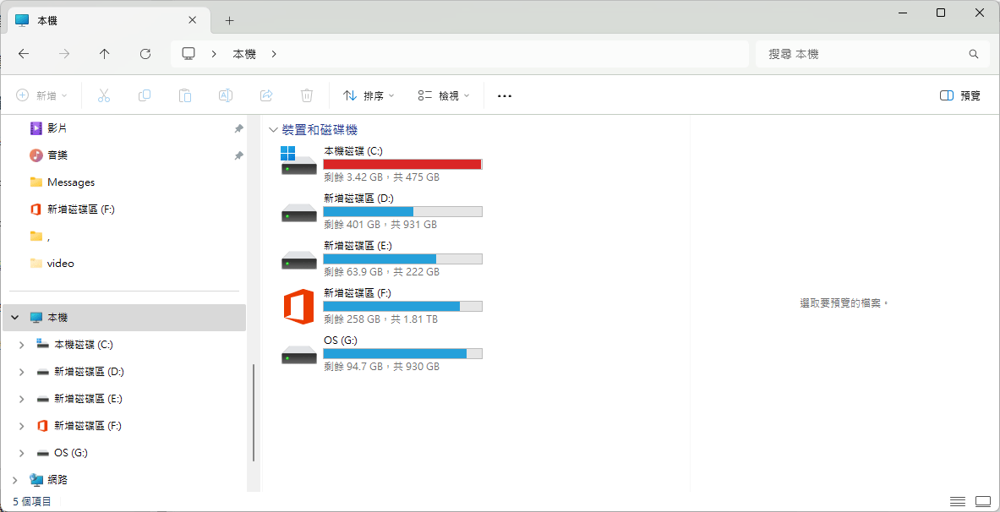Open the Messages folder in sidebar
The width and height of the screenshot is (1000, 512).
coord(70,183)
